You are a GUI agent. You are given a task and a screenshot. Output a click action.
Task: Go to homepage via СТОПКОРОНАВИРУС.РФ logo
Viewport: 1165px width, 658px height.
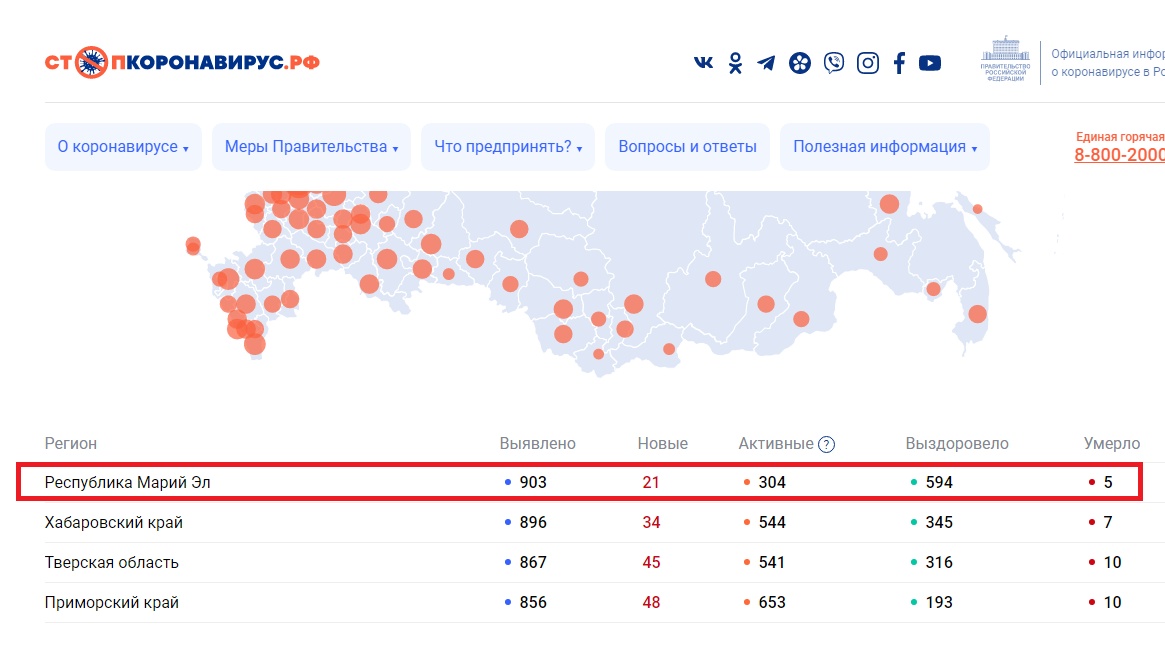(182, 62)
